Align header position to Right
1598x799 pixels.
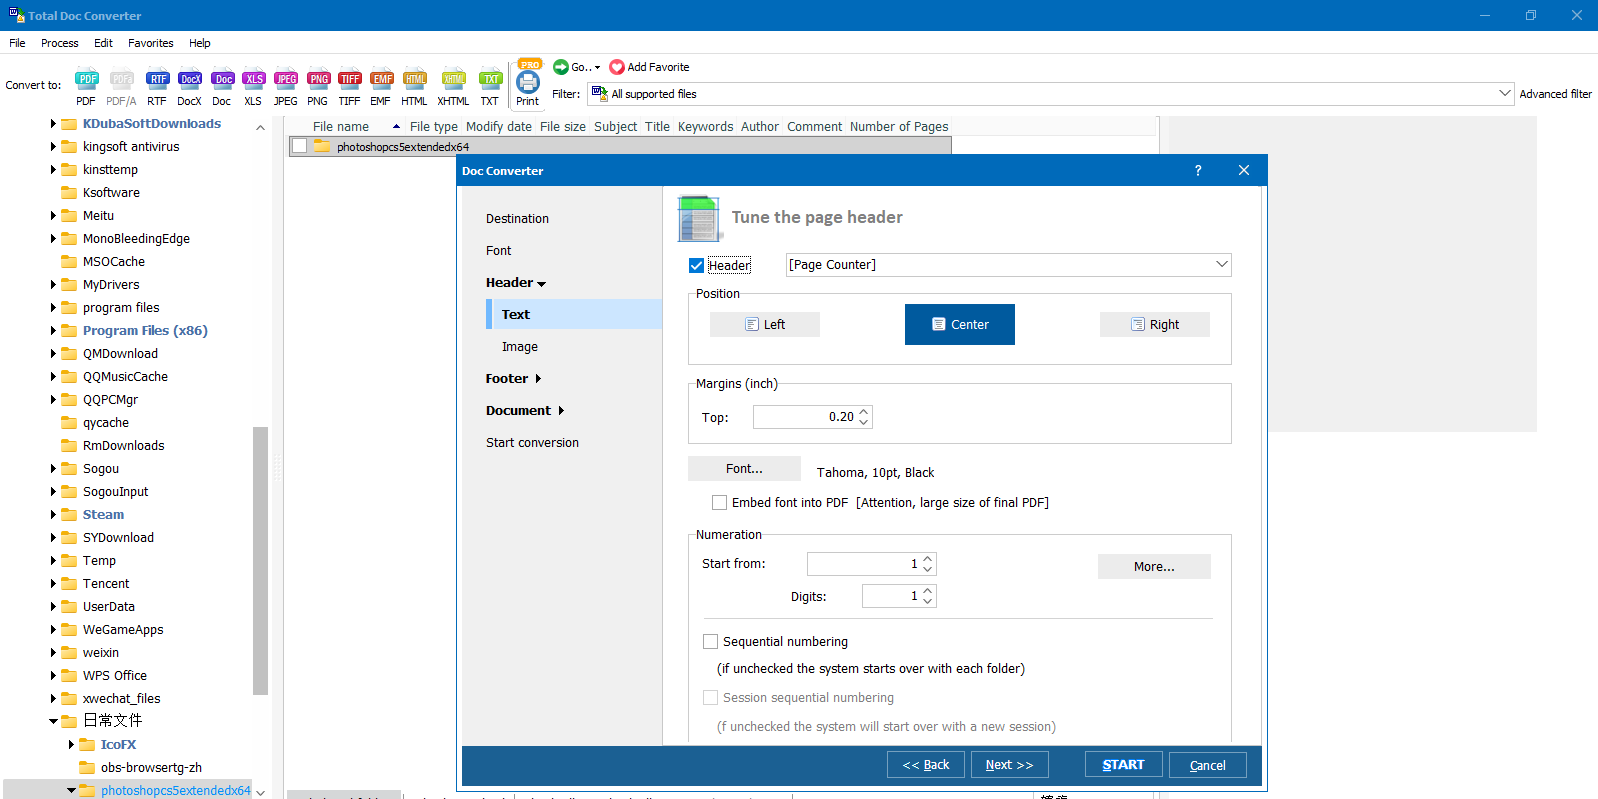[x=1154, y=325]
